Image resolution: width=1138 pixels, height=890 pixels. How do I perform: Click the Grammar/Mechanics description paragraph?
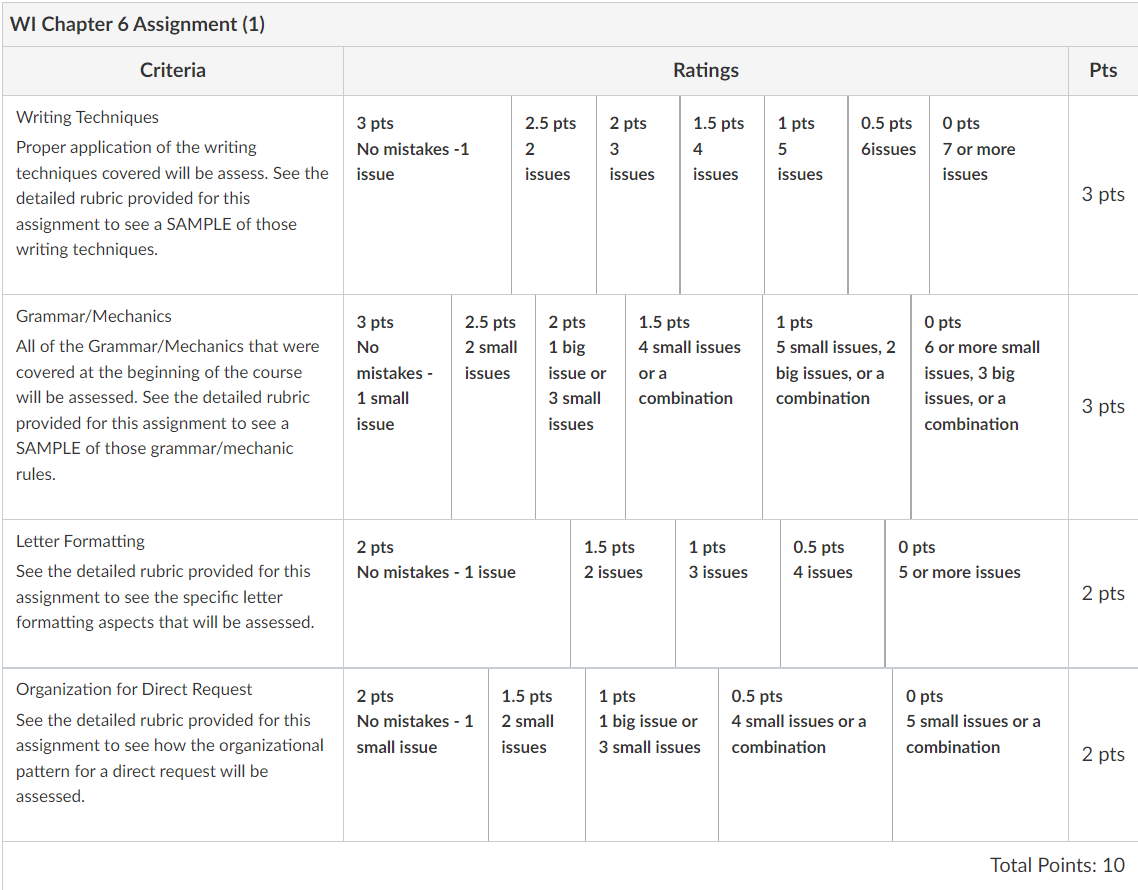pyautogui.click(x=168, y=410)
